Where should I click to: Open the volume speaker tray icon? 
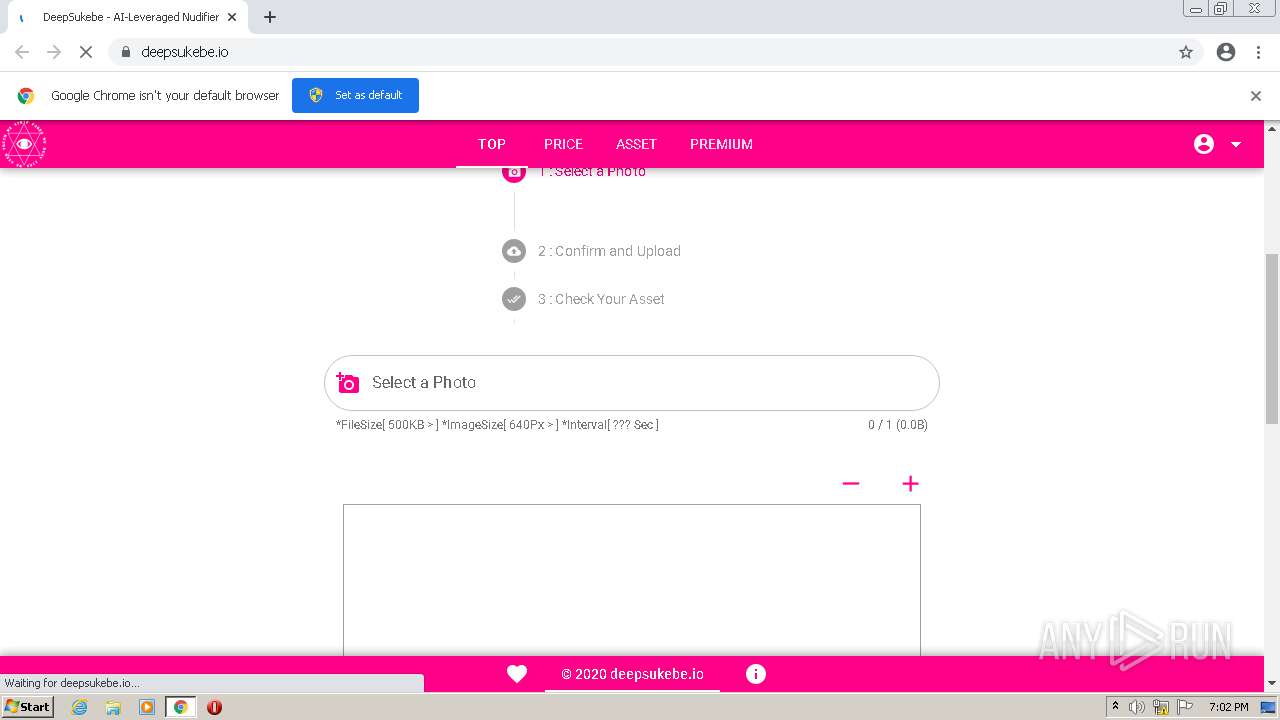(x=1137, y=707)
